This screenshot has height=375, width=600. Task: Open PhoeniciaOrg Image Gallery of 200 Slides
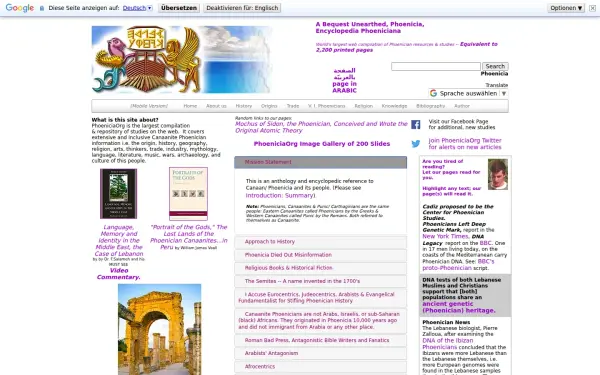coord(322,144)
